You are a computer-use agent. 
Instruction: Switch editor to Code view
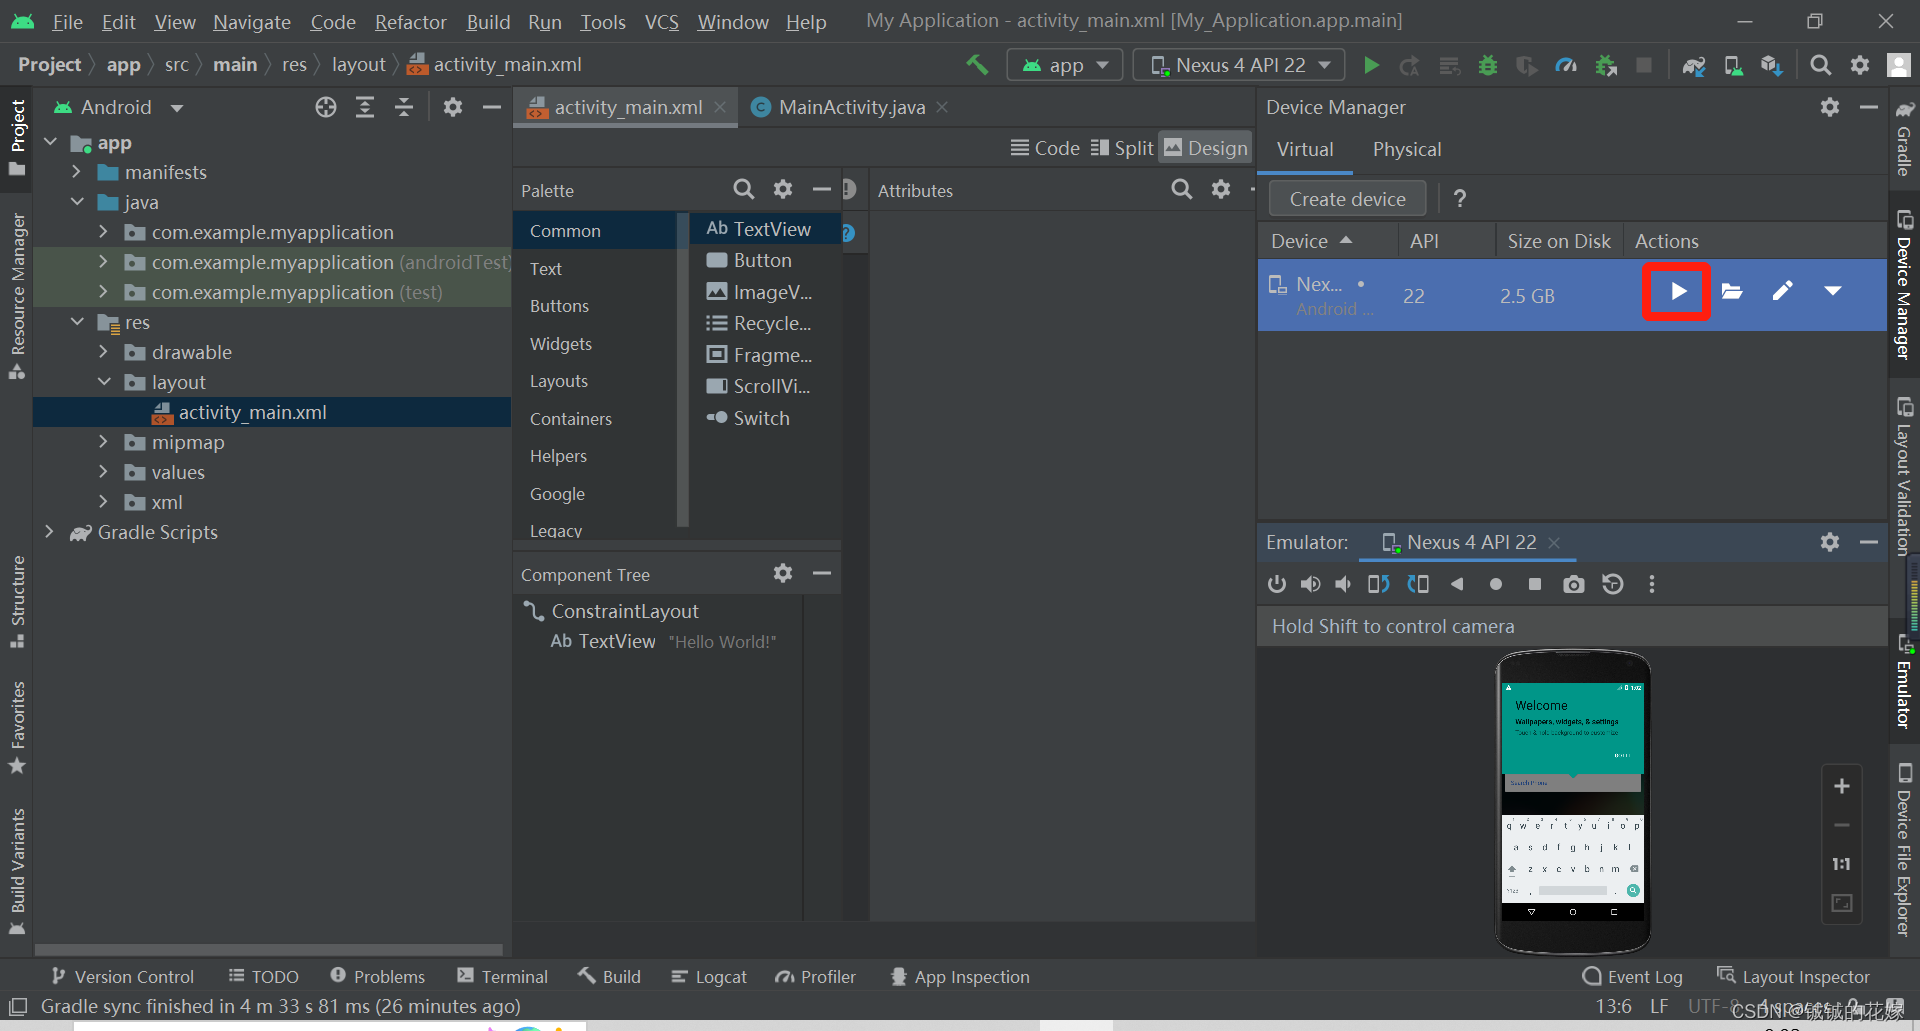pyautogui.click(x=1044, y=148)
